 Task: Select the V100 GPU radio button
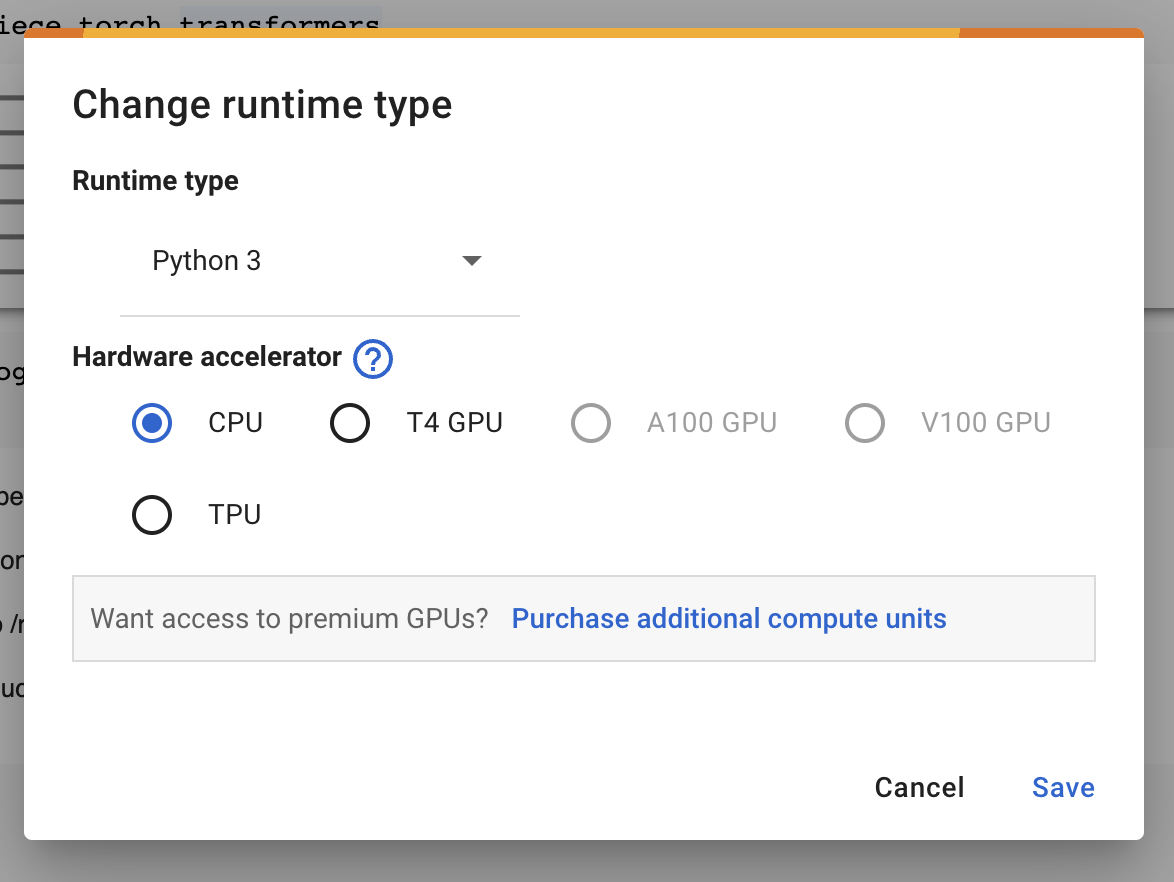click(865, 423)
